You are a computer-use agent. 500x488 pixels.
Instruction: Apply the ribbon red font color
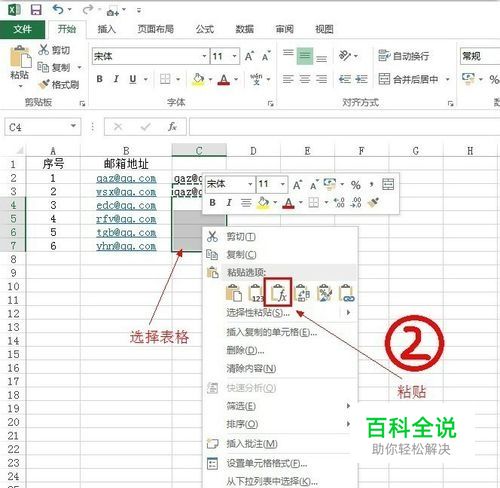tap(224, 79)
